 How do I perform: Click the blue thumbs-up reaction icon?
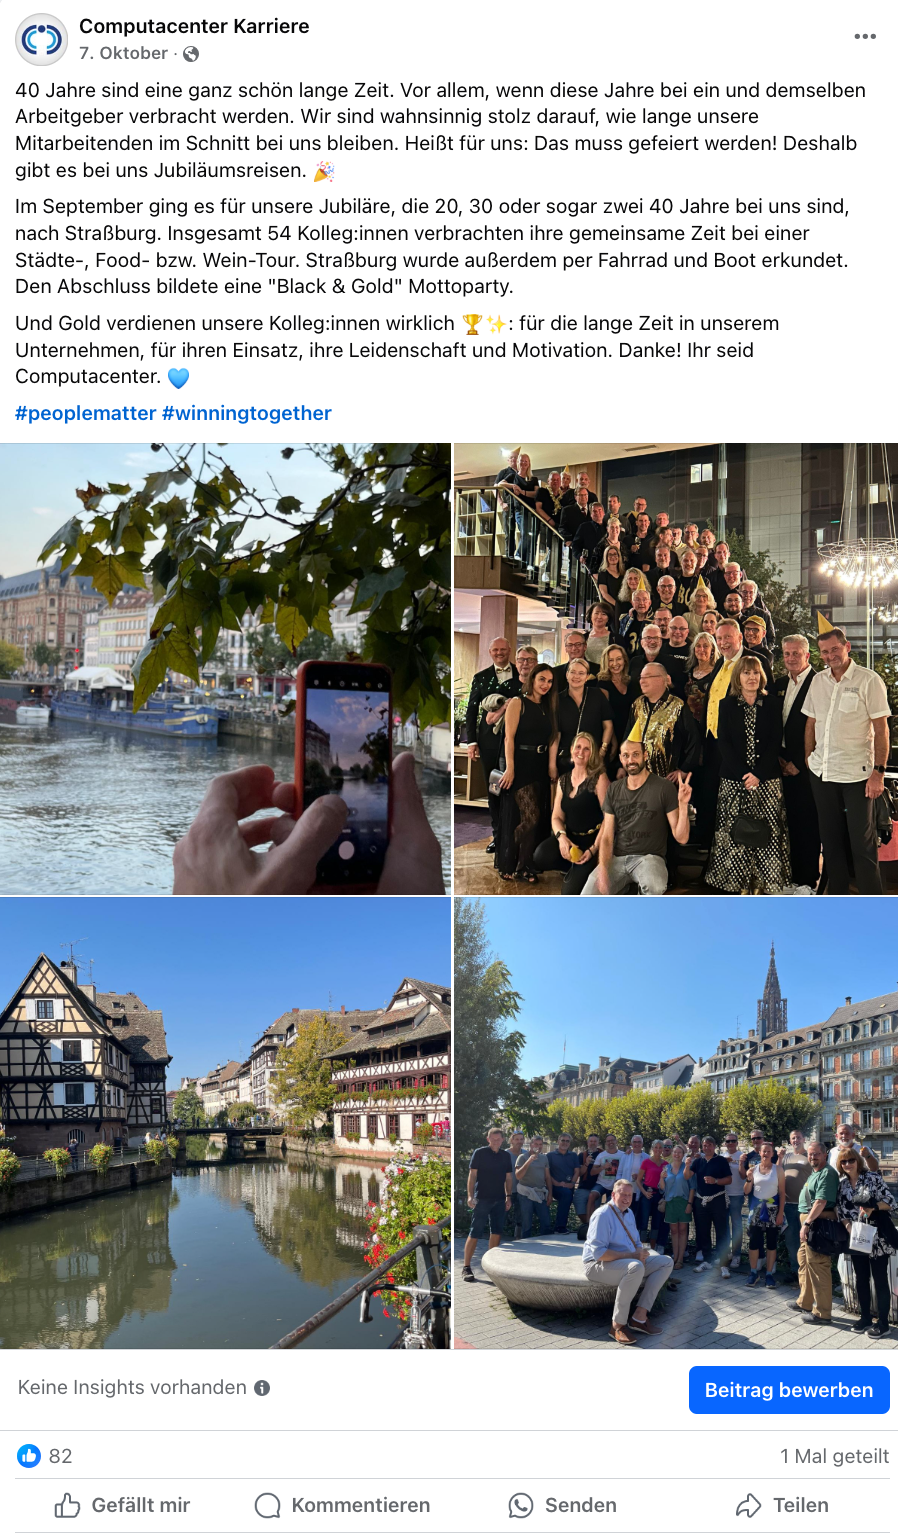point(29,1456)
